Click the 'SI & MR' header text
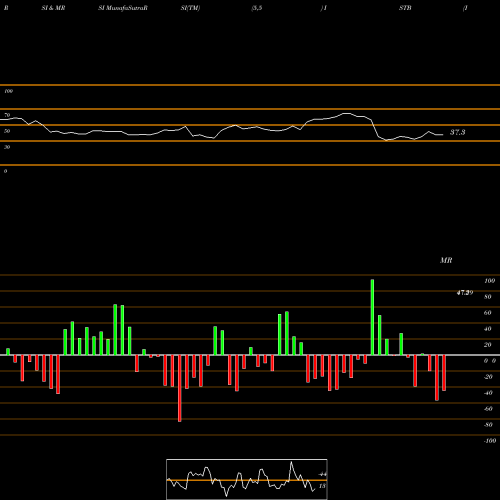This screenshot has width=500, height=500. pyautogui.click(x=53, y=8)
